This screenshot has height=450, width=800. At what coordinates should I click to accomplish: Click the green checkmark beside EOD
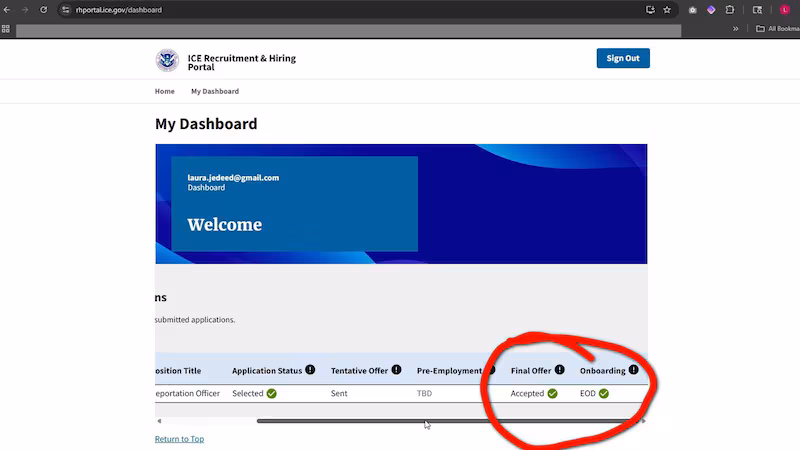click(x=604, y=393)
